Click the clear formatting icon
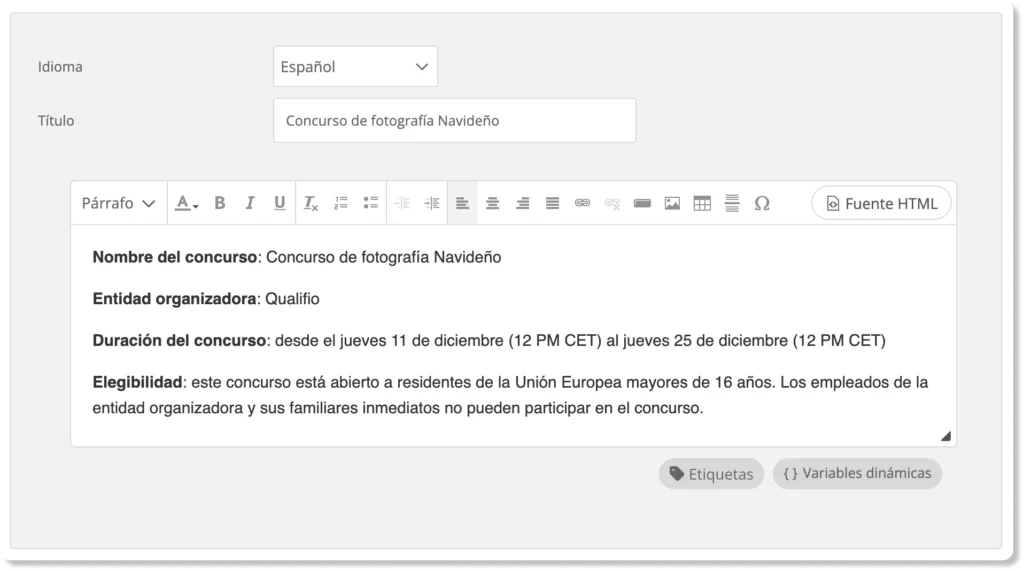 pyautogui.click(x=311, y=203)
